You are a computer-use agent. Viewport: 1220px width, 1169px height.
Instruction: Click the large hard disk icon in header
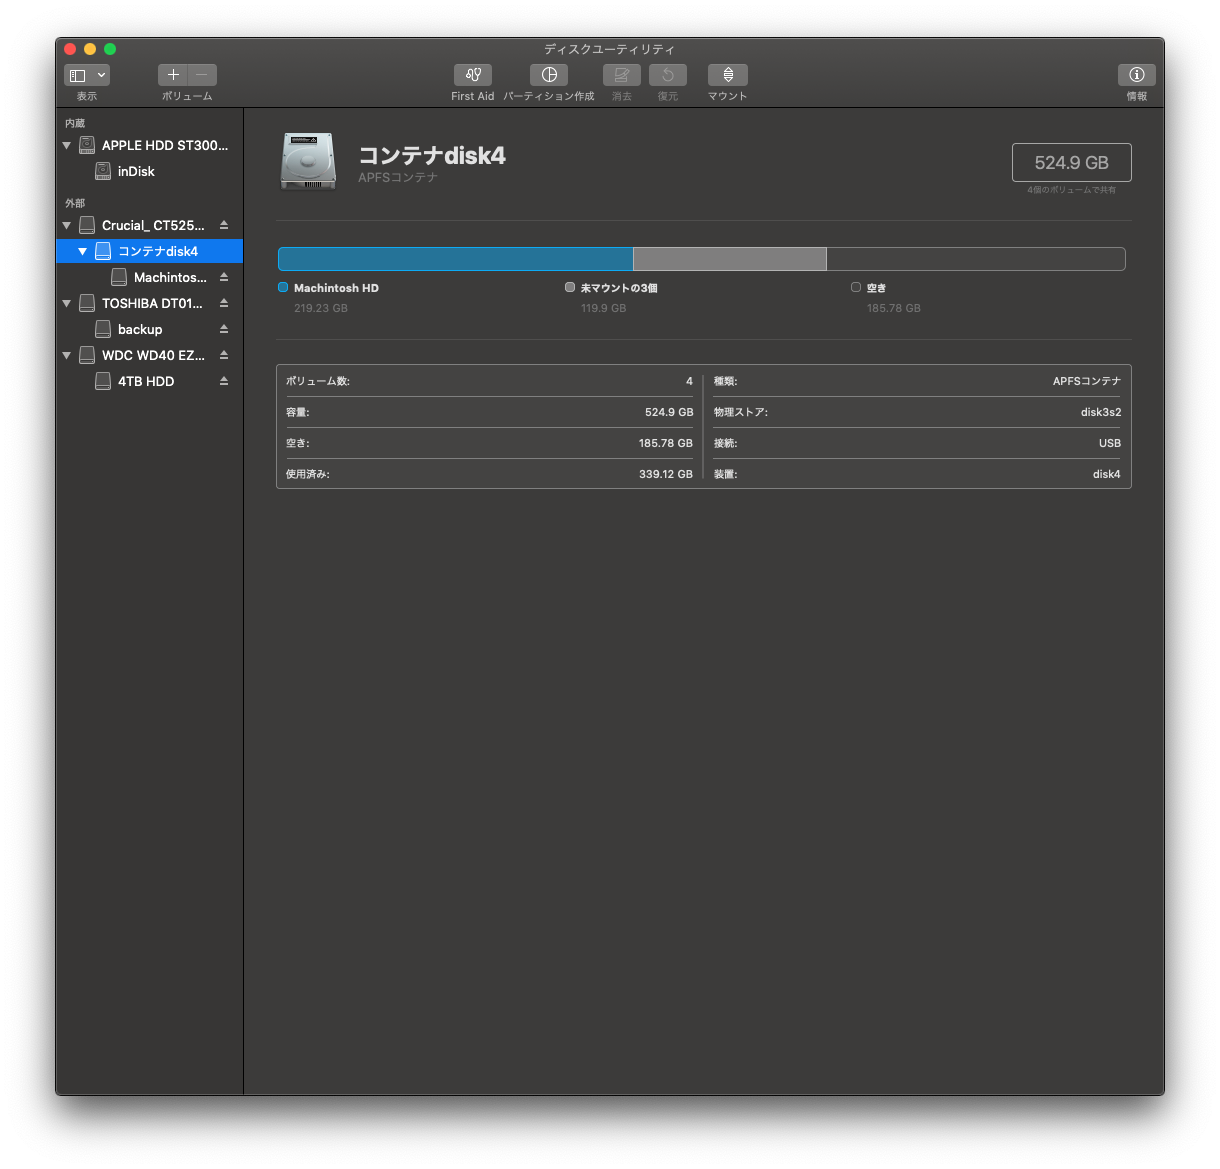pos(308,161)
